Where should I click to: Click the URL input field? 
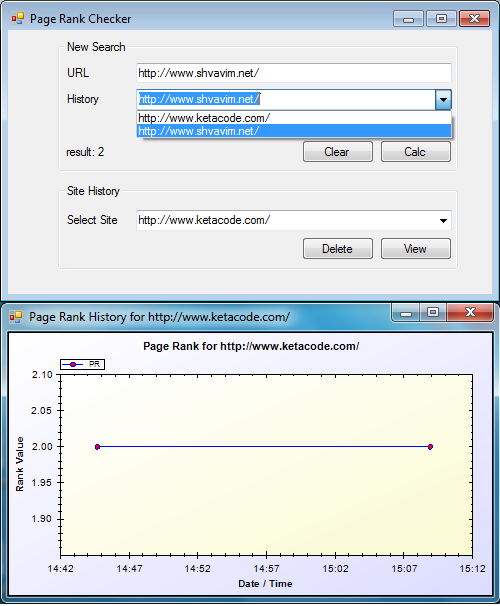(294, 73)
